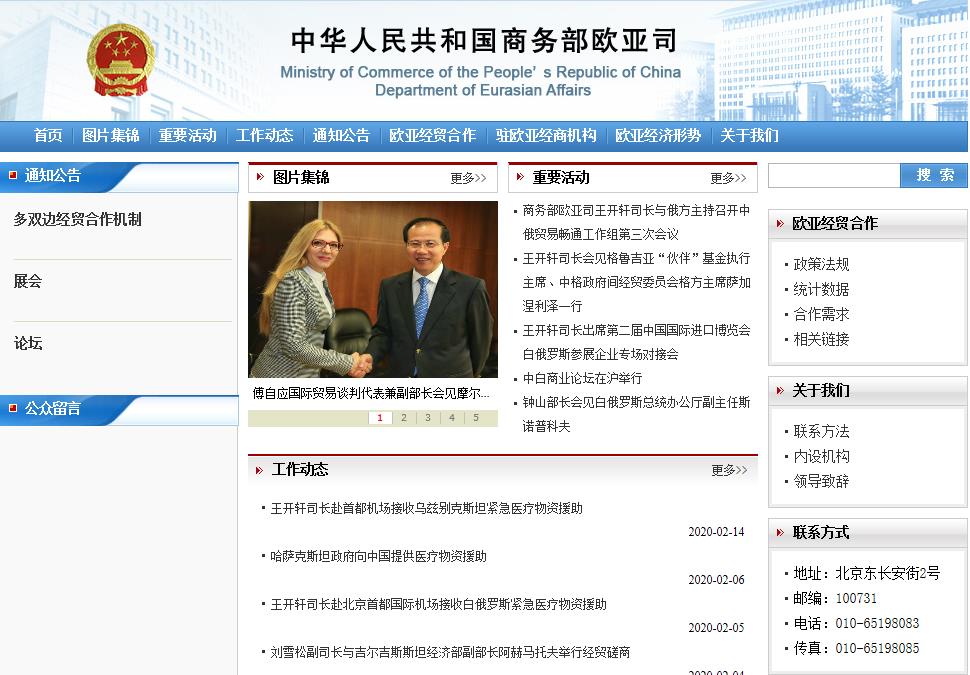This screenshot has height=675, width=970.
Task: Select page 3 in photo pagination
Action: pyautogui.click(x=427, y=419)
